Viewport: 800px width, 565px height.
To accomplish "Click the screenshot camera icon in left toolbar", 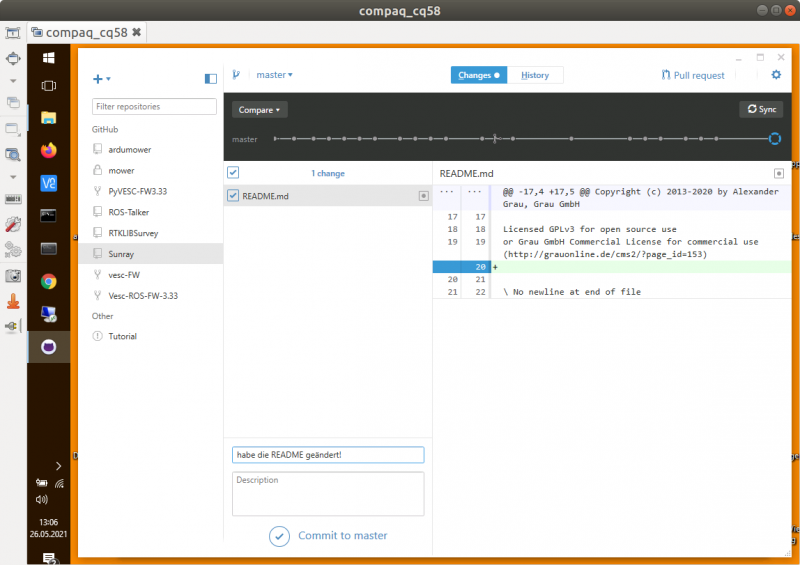I will (x=13, y=276).
